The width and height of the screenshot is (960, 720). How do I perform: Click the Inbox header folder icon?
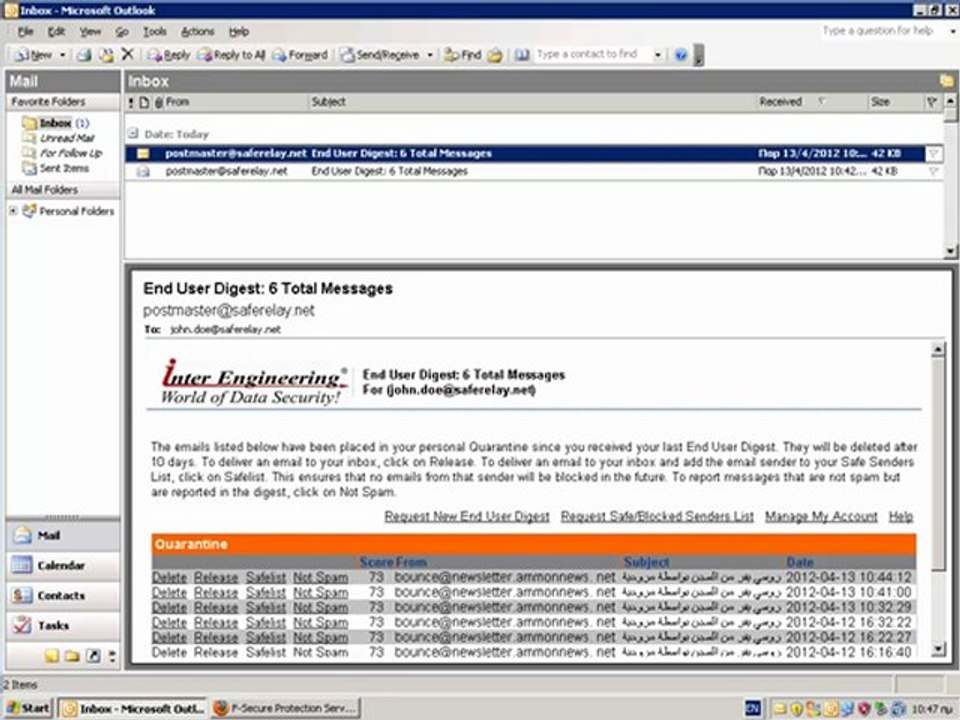tap(946, 81)
